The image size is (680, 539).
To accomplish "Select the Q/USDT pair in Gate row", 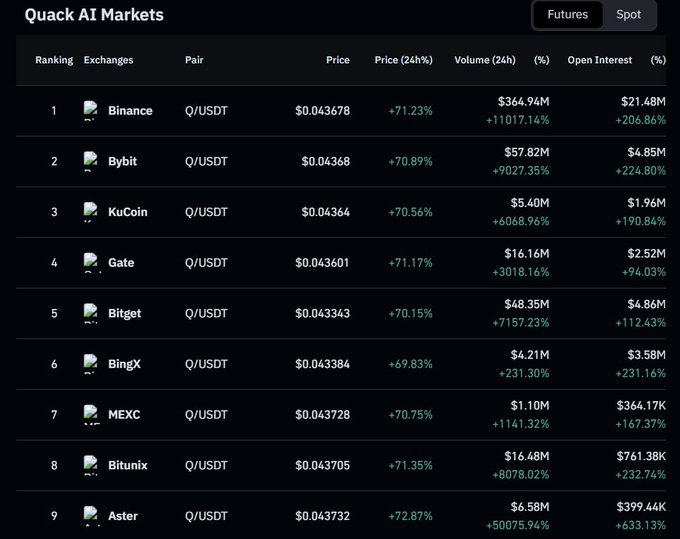I will click(206, 263).
